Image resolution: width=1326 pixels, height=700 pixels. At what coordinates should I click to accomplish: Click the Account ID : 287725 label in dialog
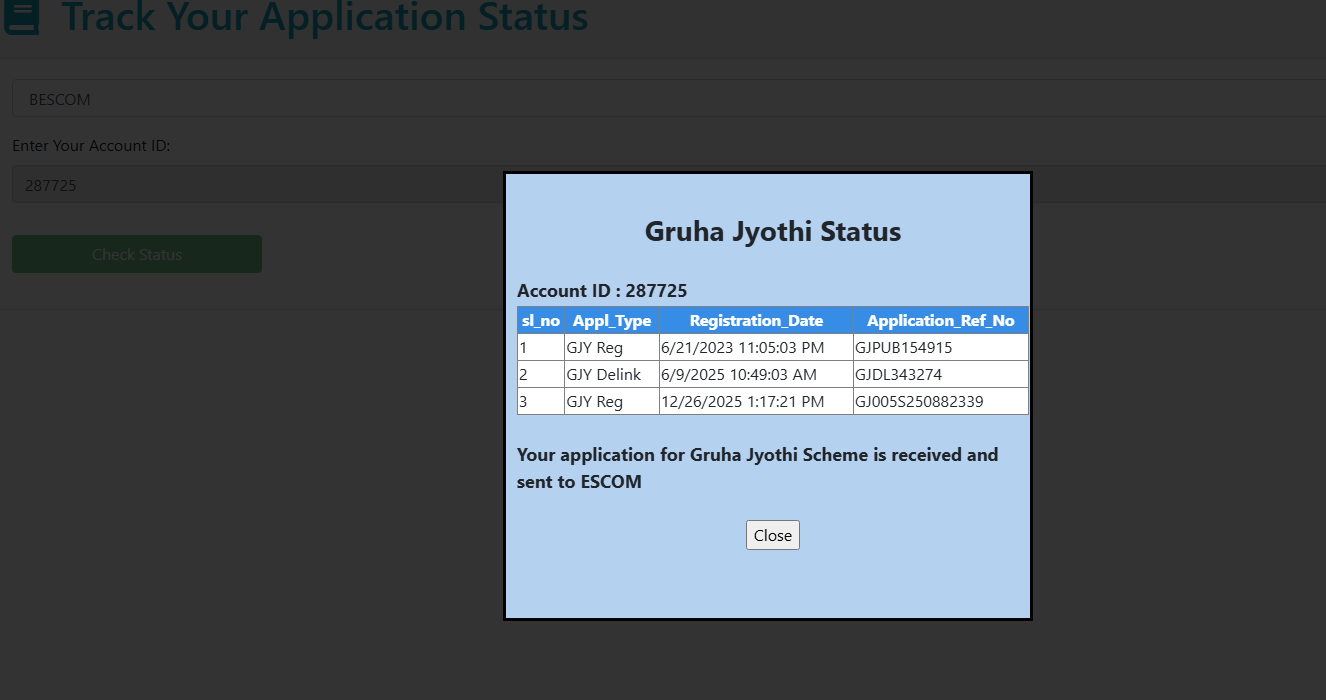tap(602, 291)
